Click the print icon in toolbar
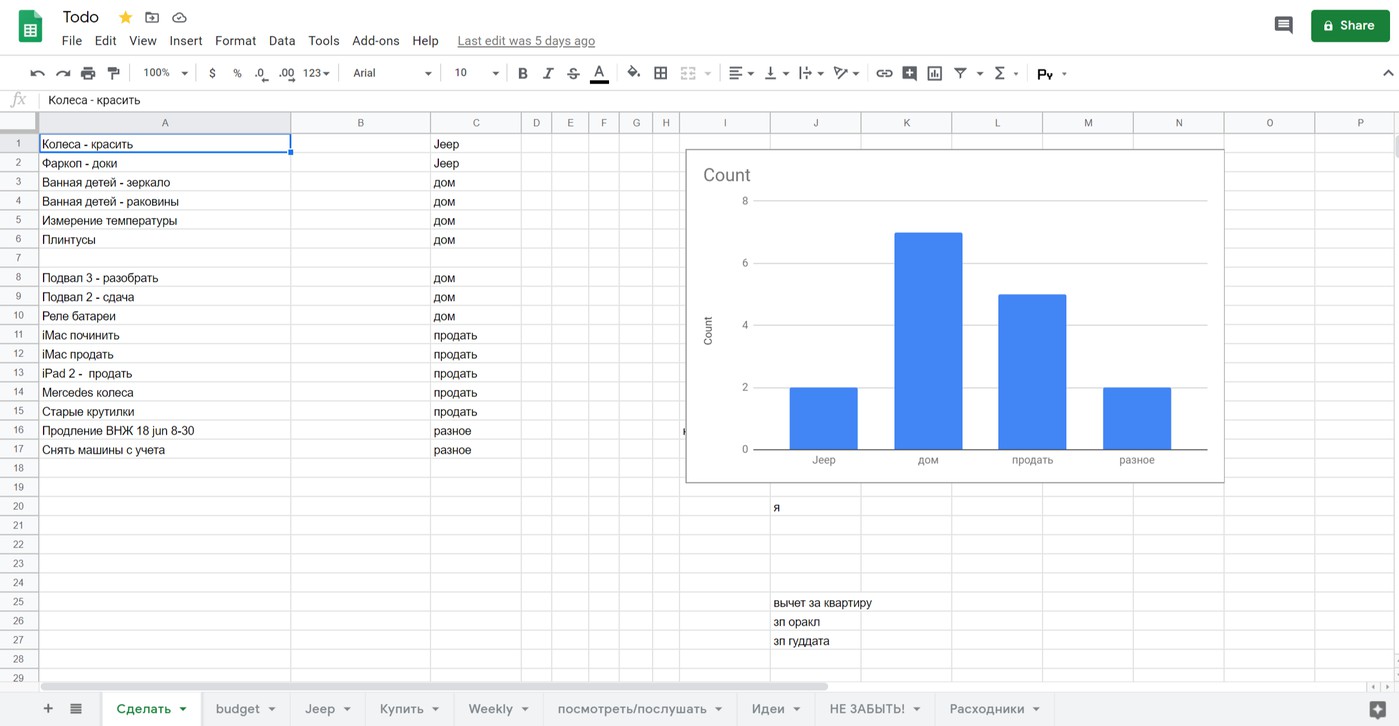Image resolution: width=1399 pixels, height=726 pixels. (88, 73)
